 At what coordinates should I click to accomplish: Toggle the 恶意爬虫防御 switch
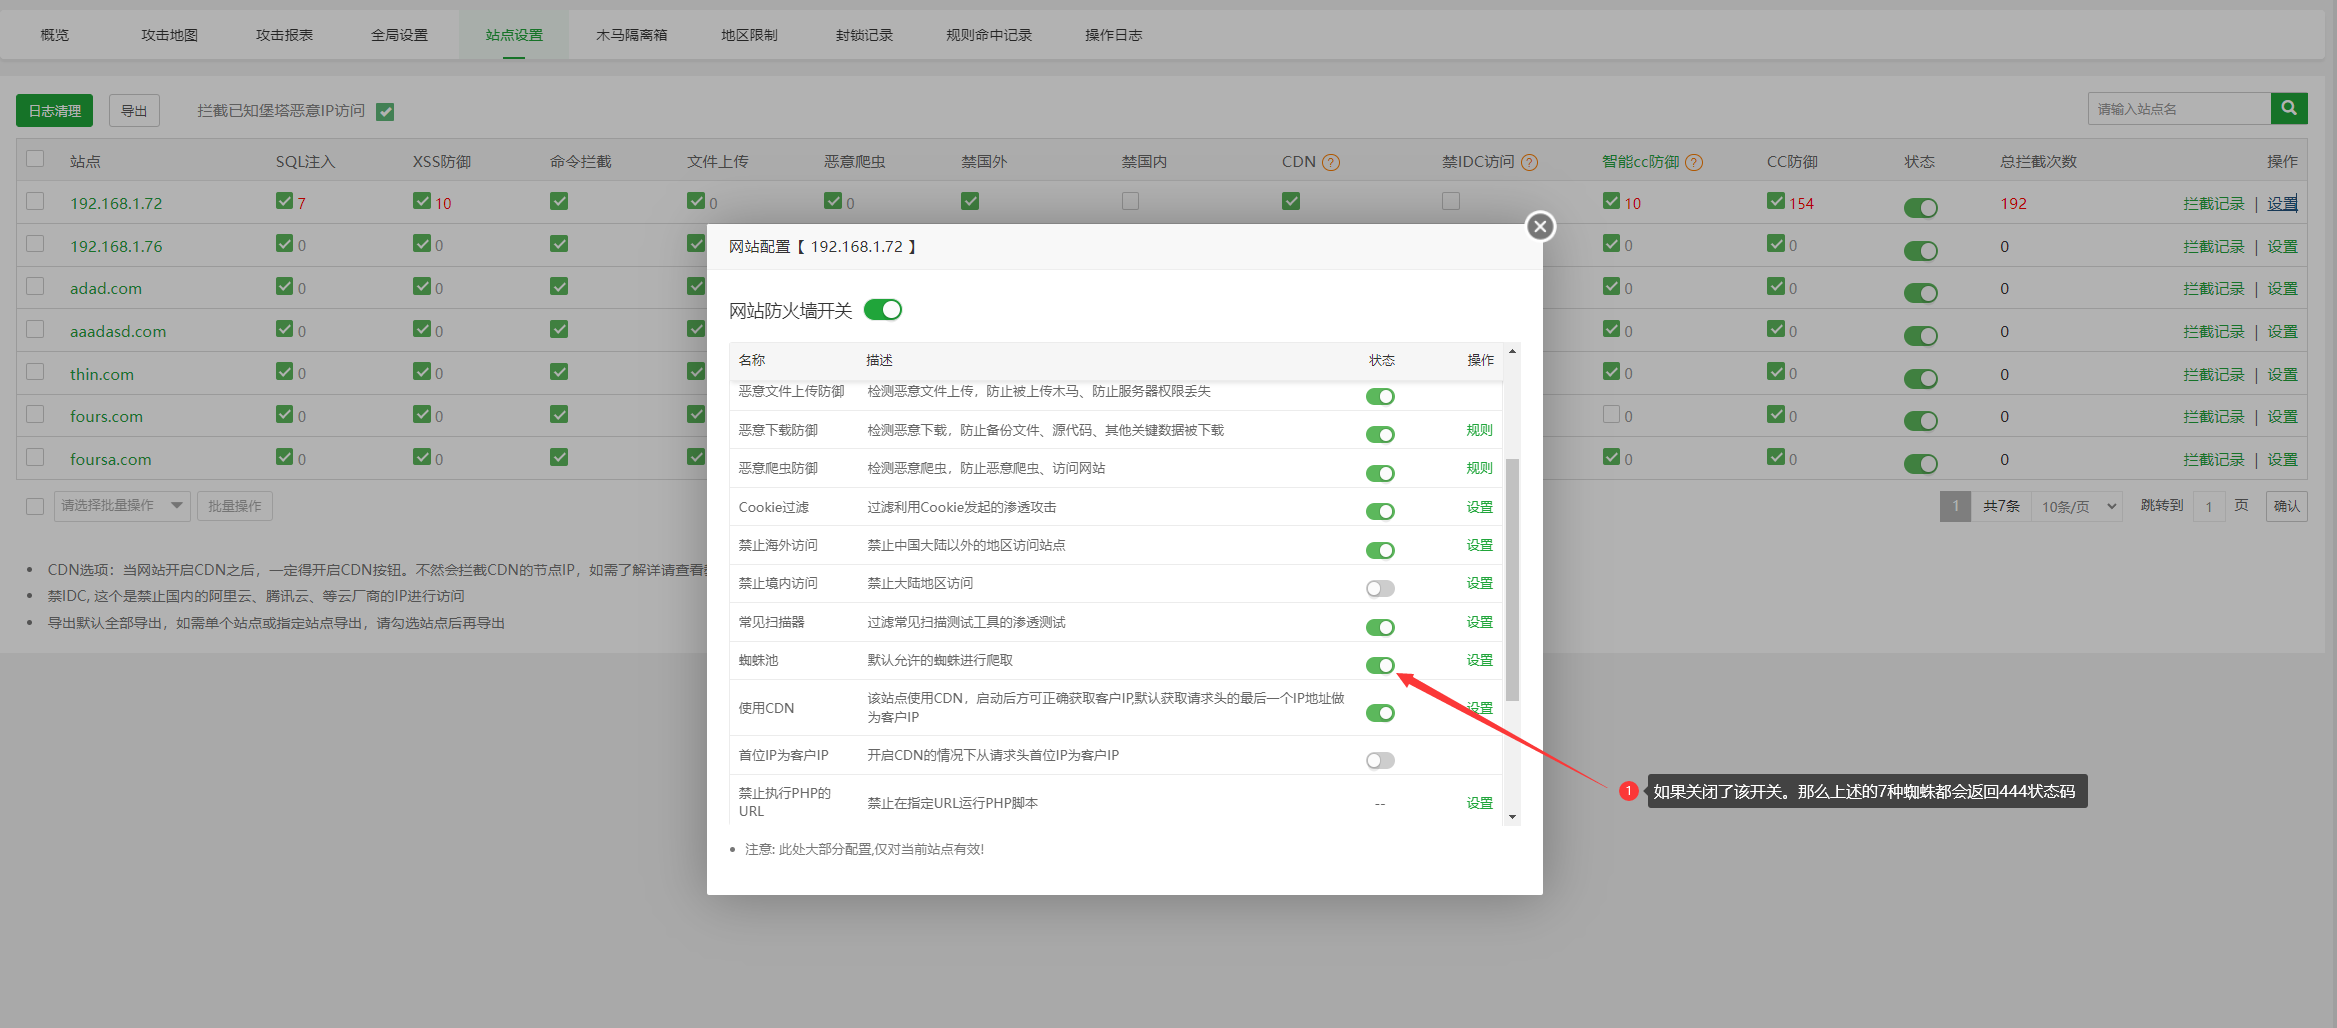(x=1380, y=473)
